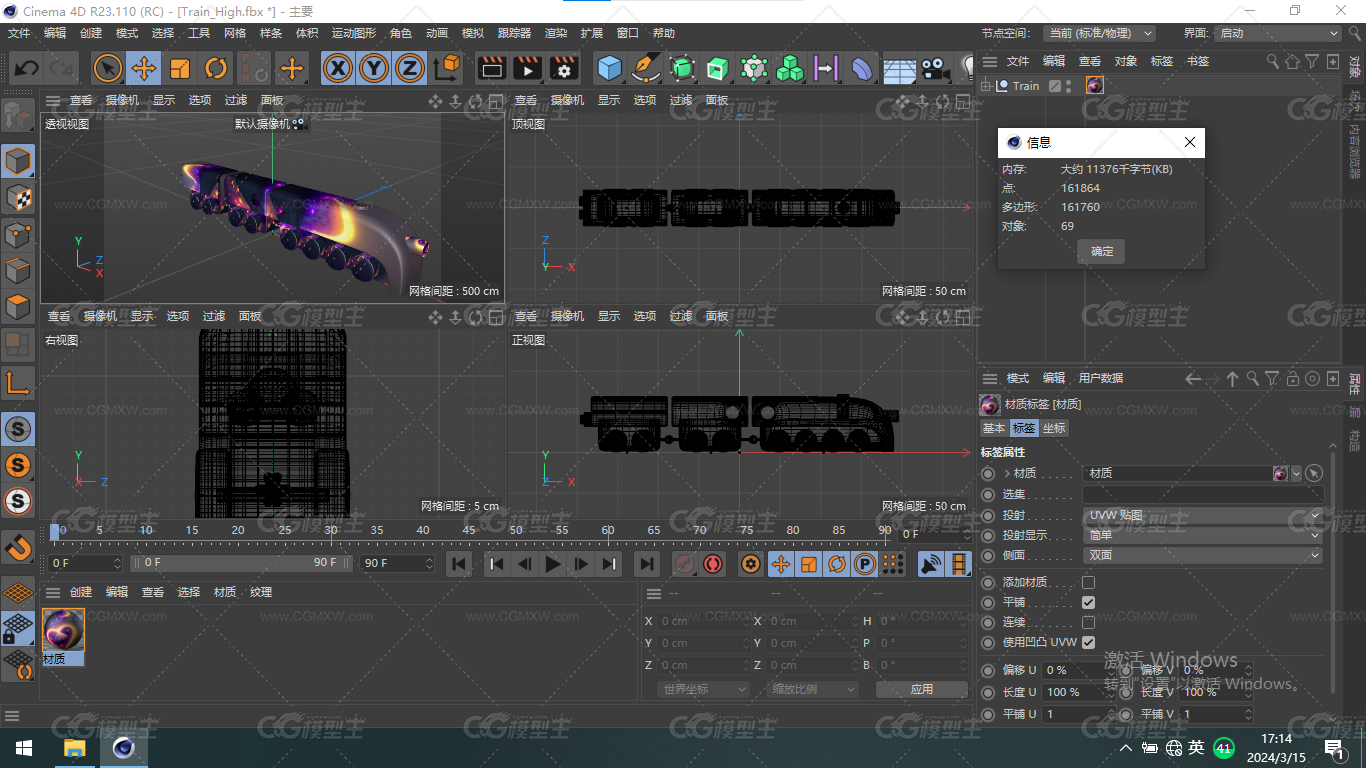Open the 投射显示 简单 dropdown
This screenshot has width=1366, height=768.
point(1203,535)
